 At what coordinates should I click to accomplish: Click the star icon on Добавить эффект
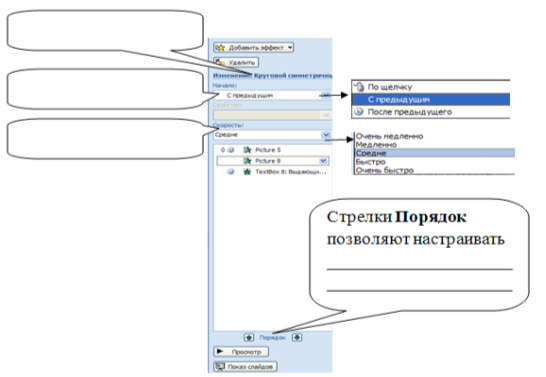pyautogui.click(x=220, y=48)
